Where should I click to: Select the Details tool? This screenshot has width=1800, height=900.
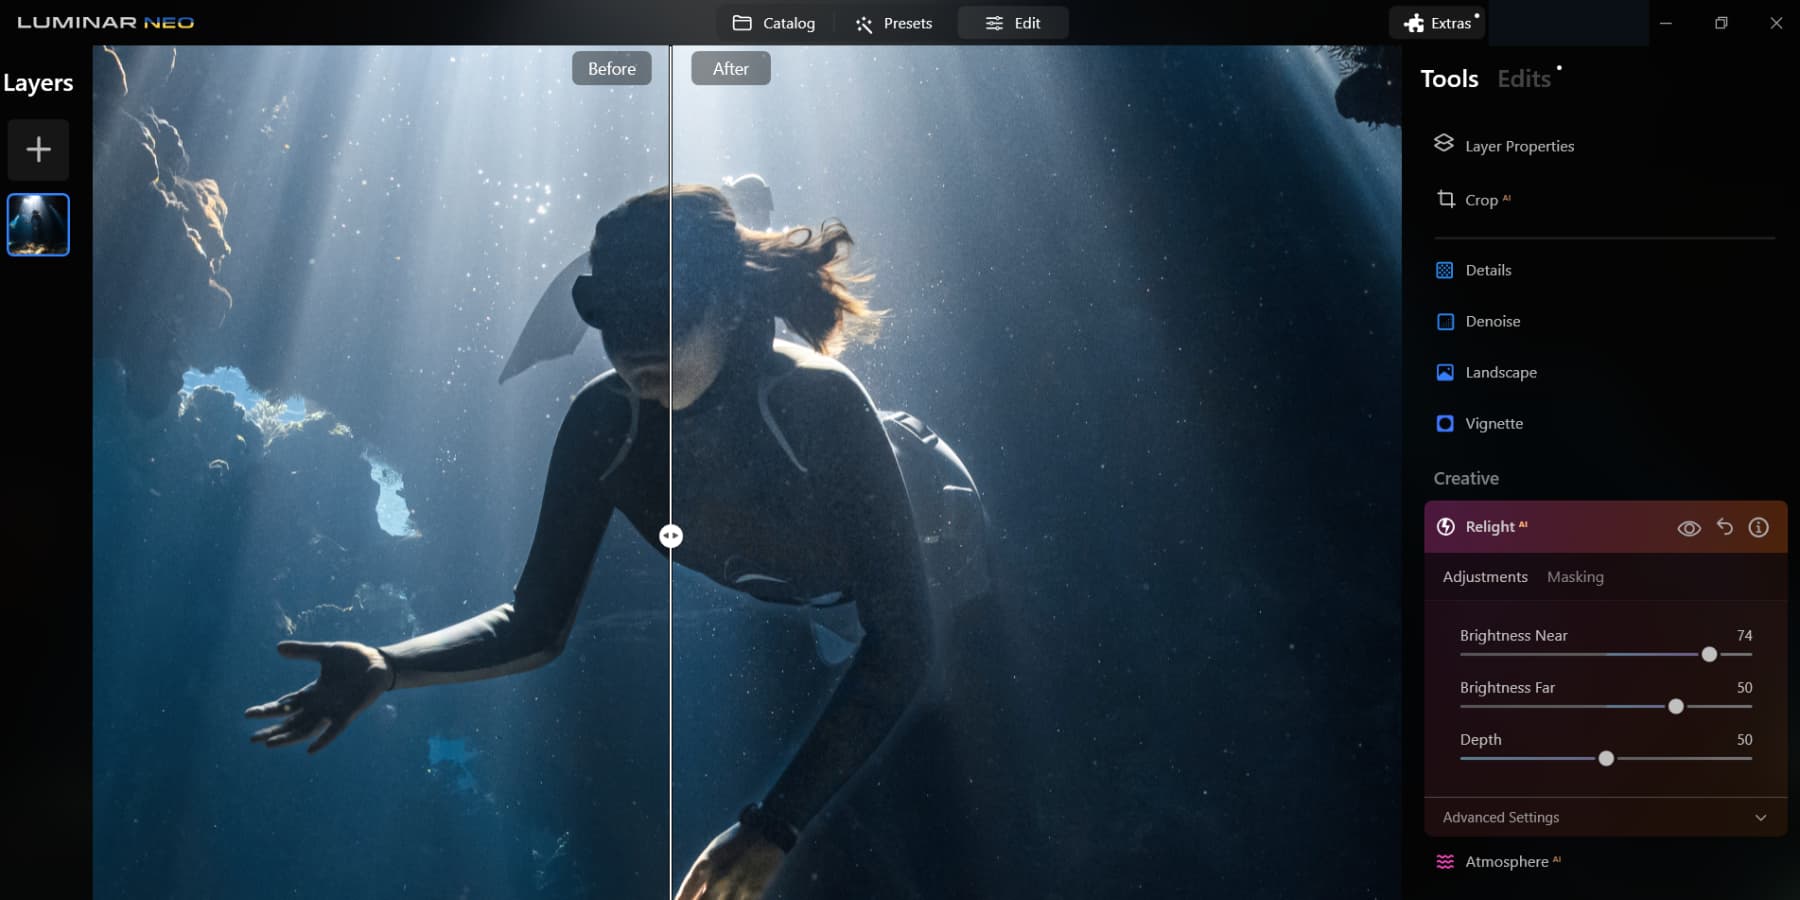point(1489,270)
